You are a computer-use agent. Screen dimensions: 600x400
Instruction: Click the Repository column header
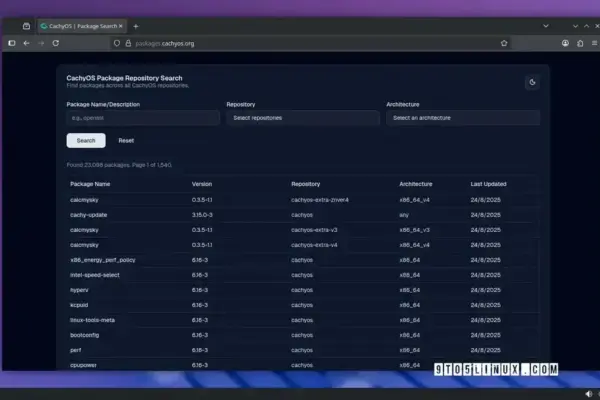pos(305,184)
